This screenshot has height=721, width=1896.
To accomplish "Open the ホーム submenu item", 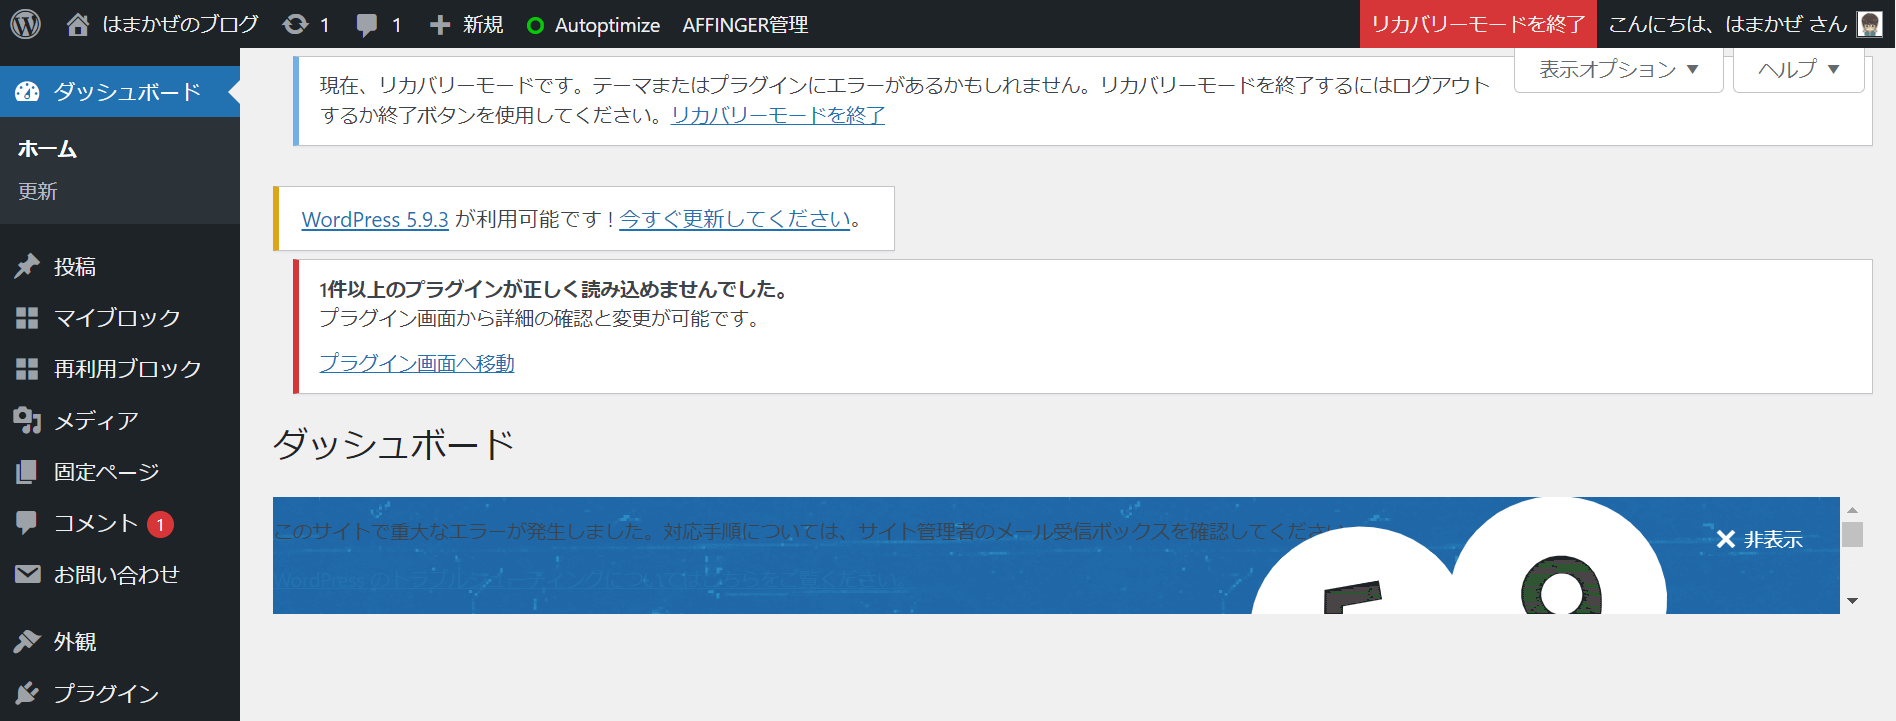I will tap(47, 149).
